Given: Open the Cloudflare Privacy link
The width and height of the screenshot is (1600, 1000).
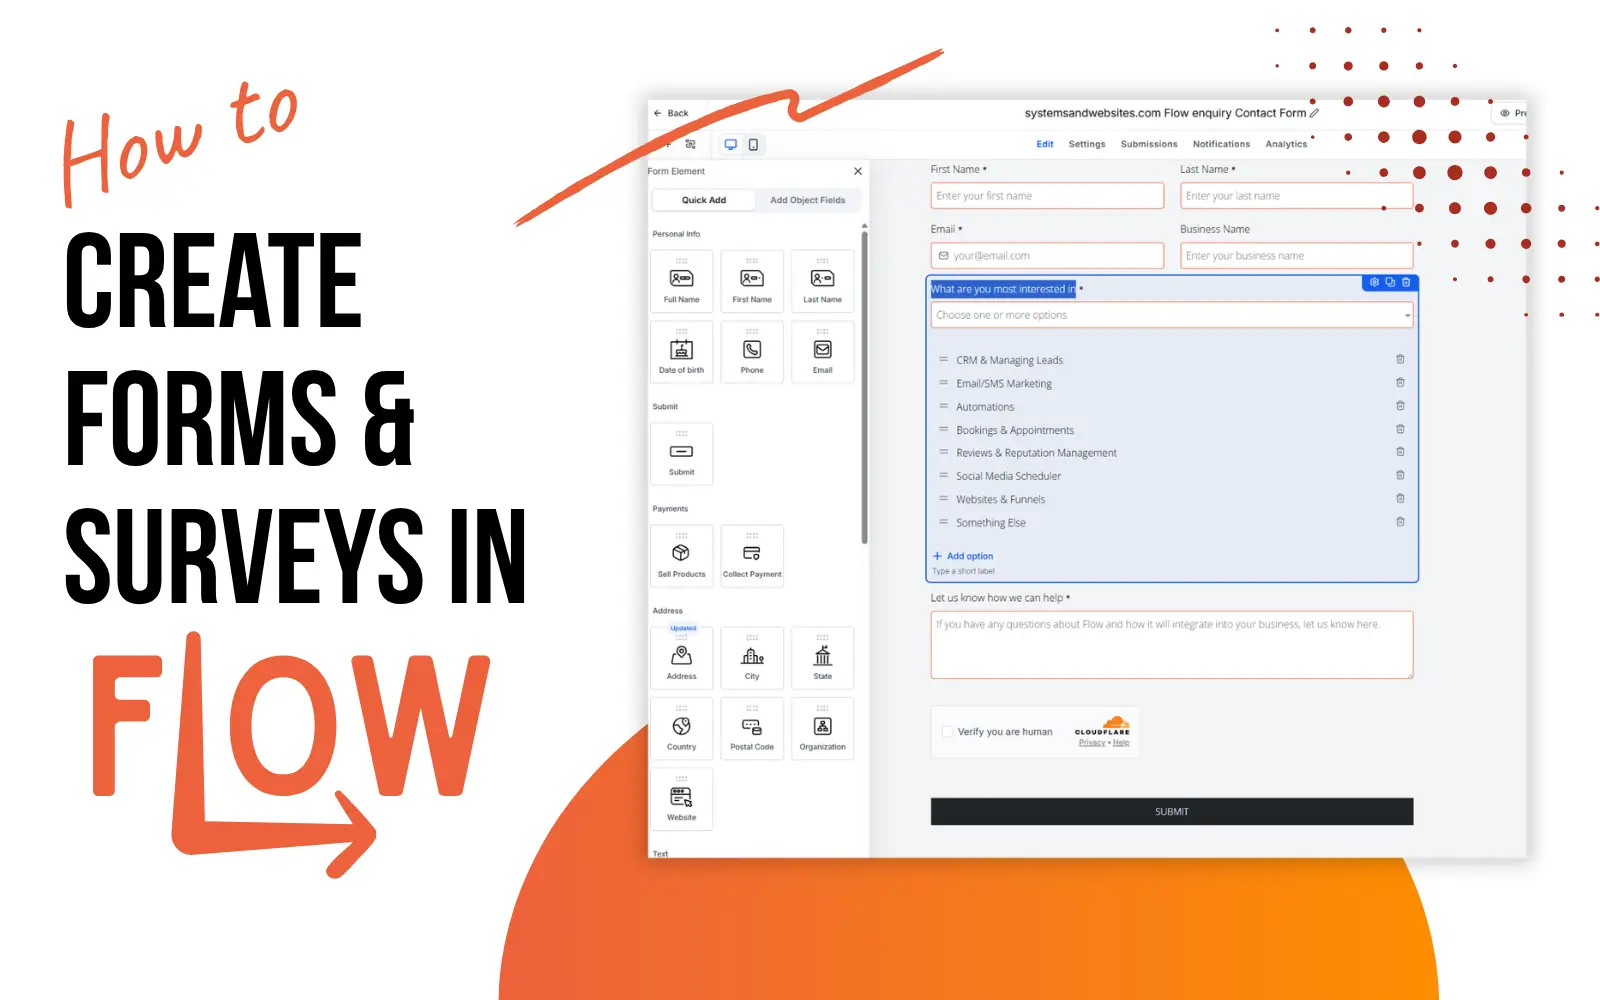Looking at the screenshot, I should pos(1091,743).
